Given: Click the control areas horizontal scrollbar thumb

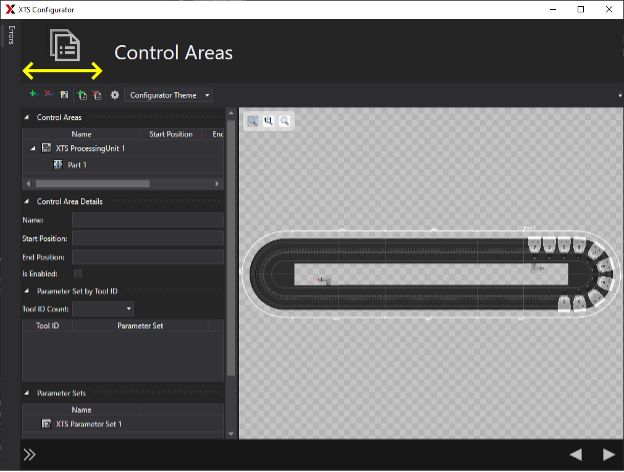Looking at the screenshot, I should pos(93,184).
